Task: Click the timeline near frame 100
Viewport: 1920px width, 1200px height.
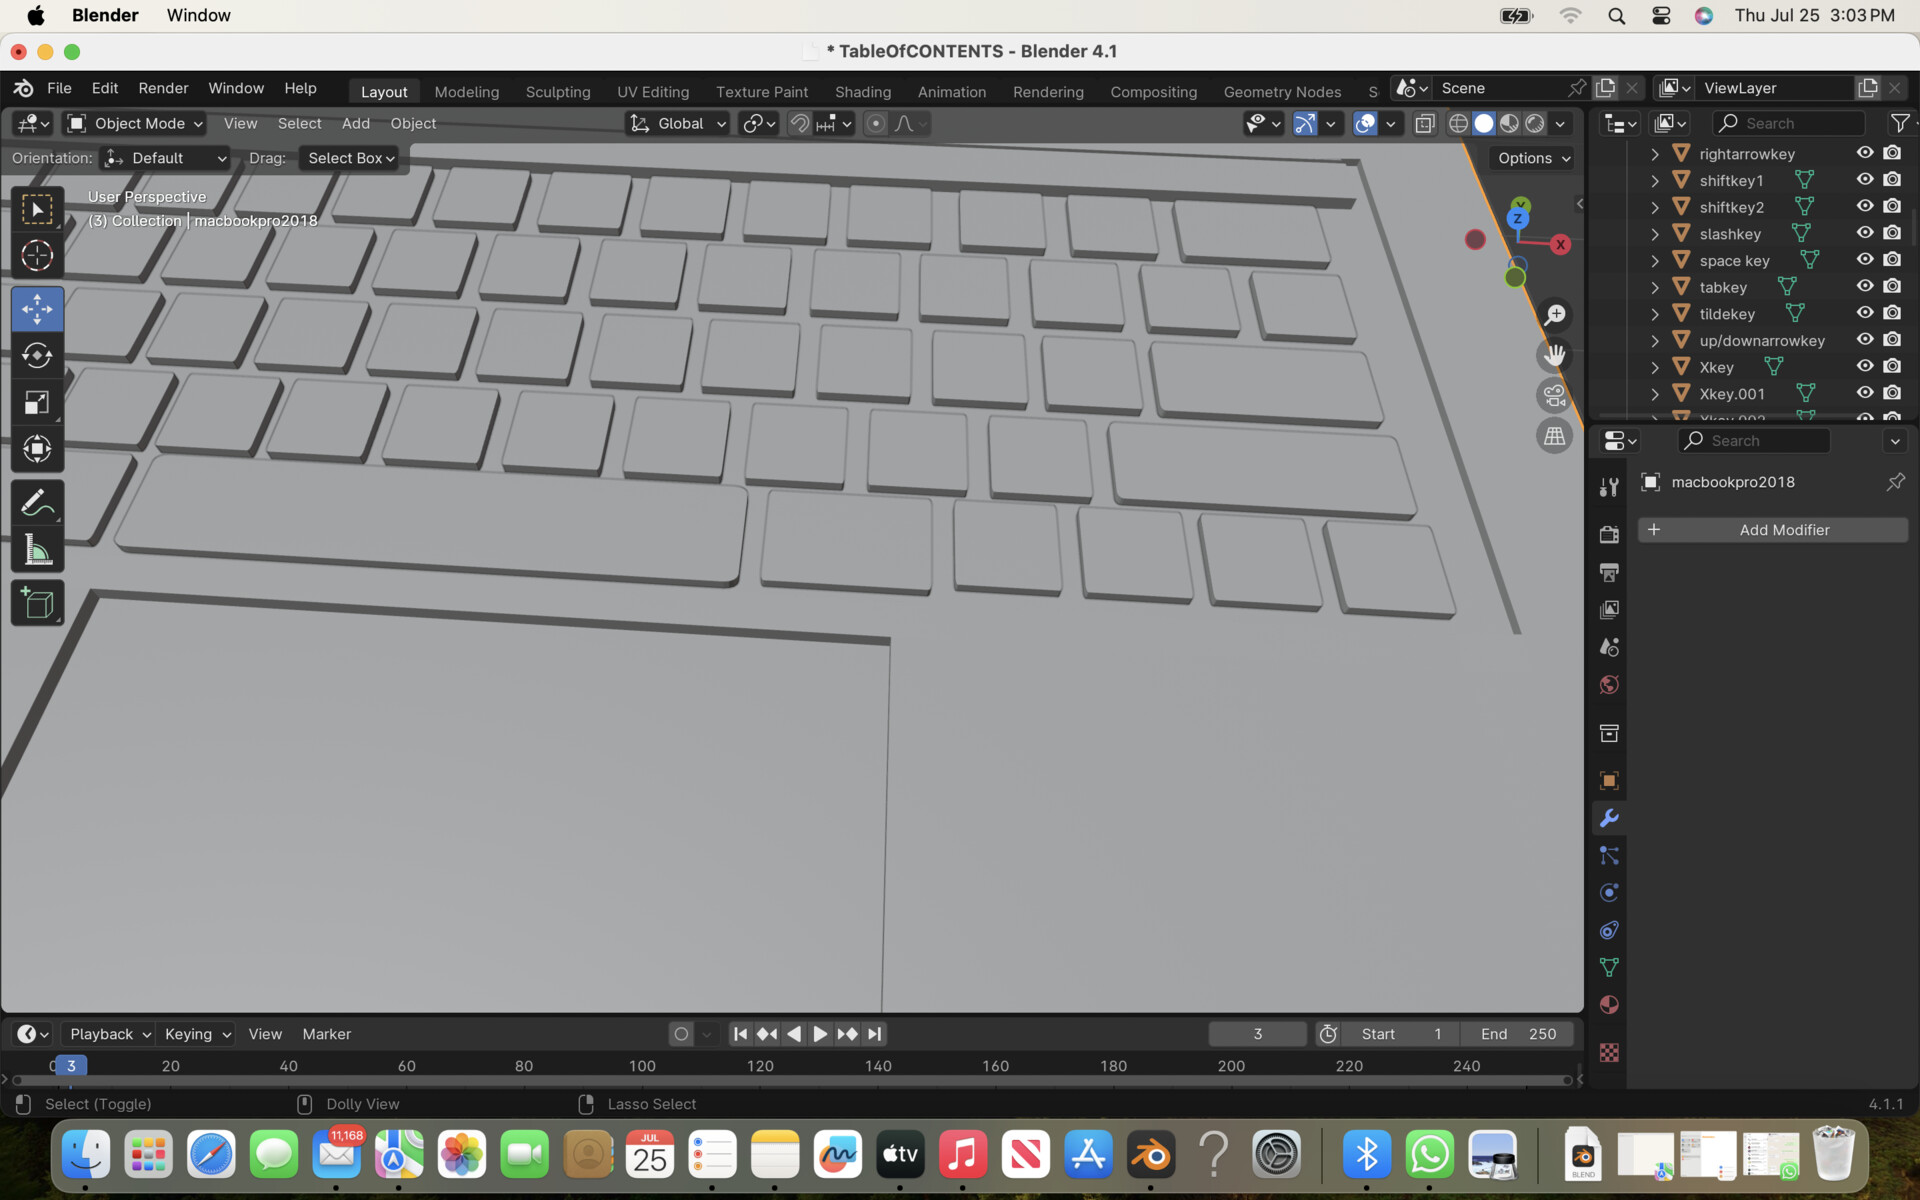Action: coord(641,1066)
